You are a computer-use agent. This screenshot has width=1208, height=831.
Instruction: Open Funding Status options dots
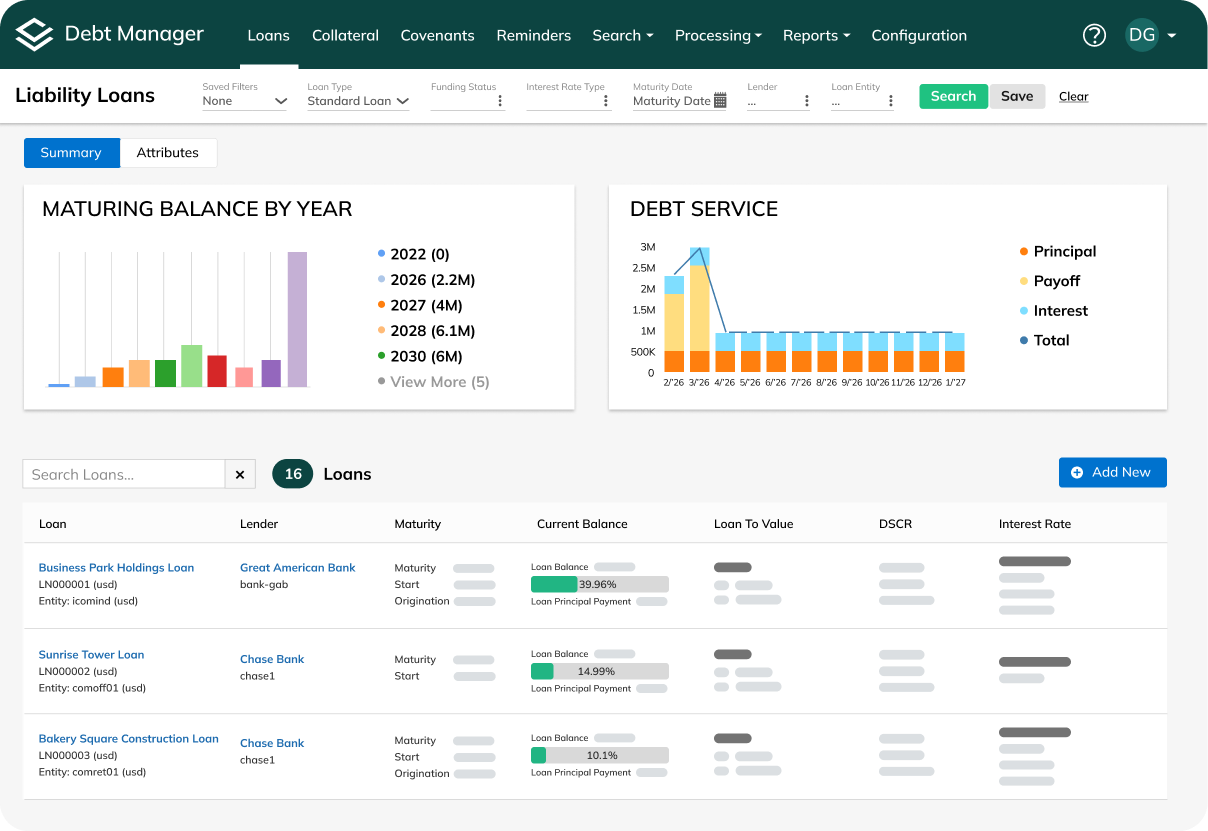point(500,101)
